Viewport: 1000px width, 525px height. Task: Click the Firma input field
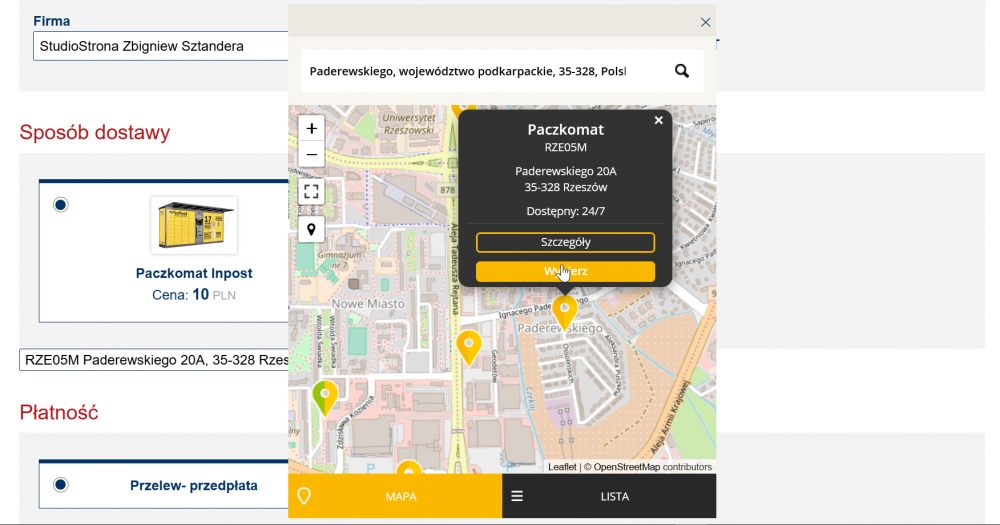(161, 46)
